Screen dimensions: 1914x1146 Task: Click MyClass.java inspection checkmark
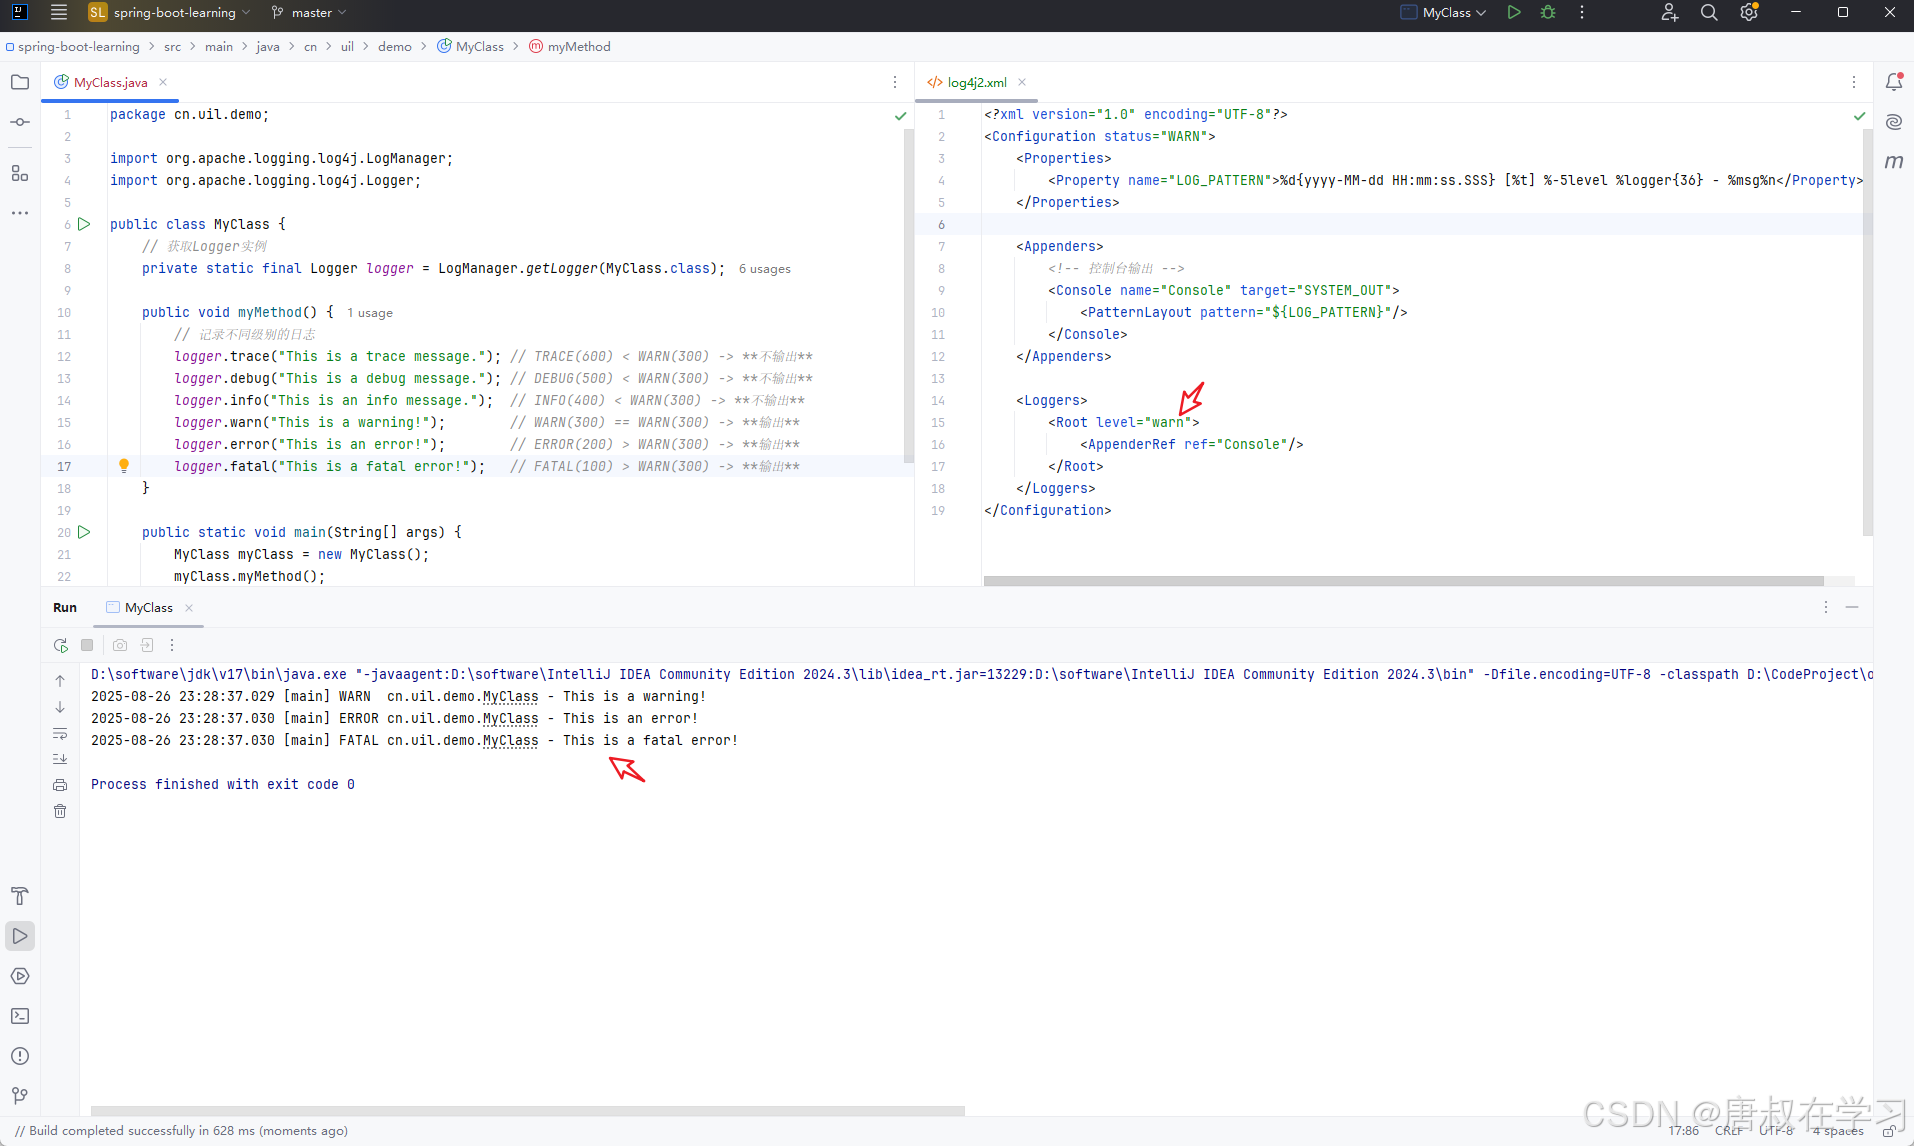click(901, 115)
